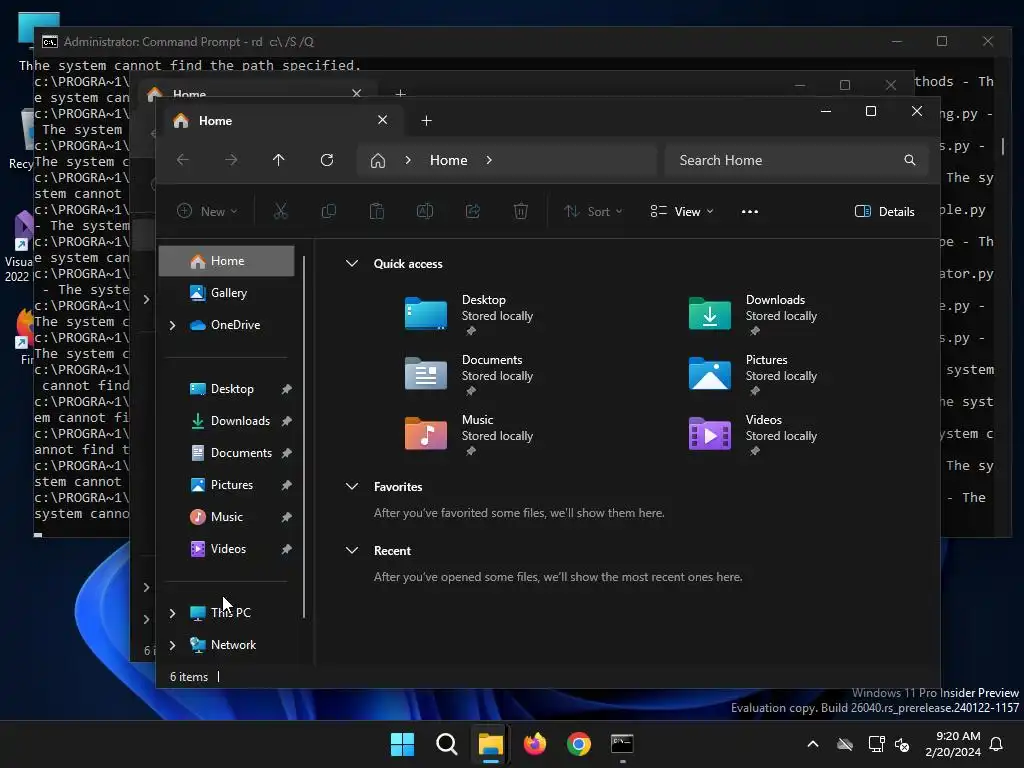Click the Share icon in toolbar
This screenshot has height=768, width=1024.
(x=473, y=211)
